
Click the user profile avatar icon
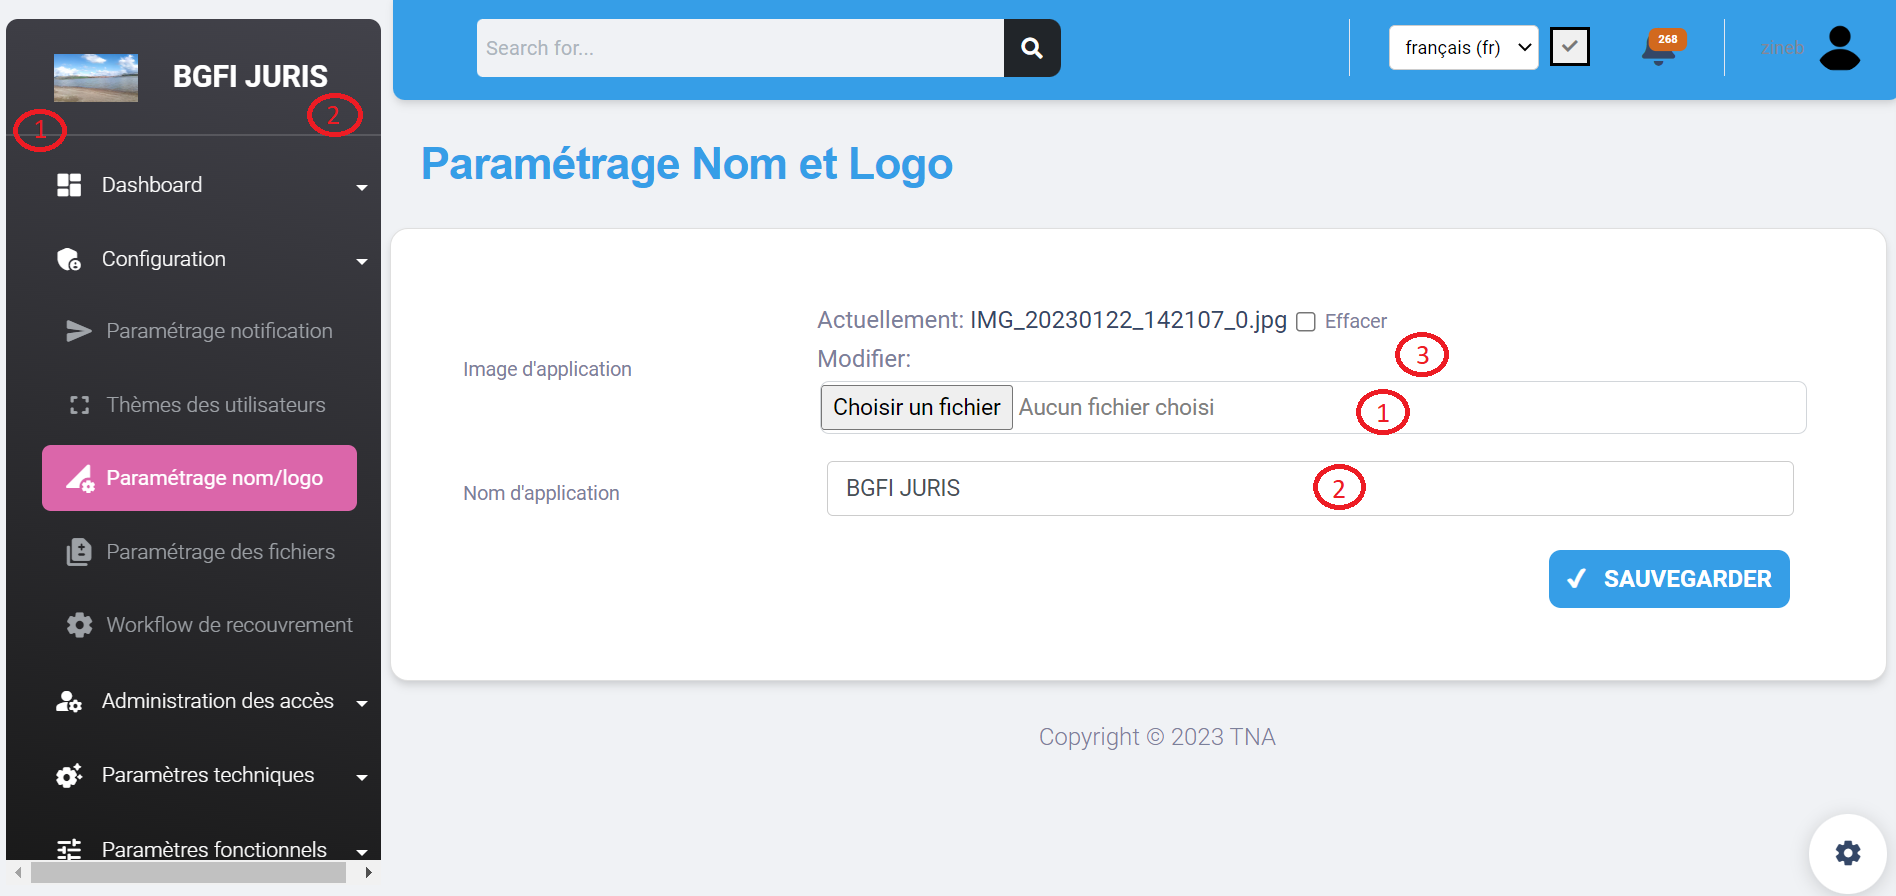[1838, 48]
